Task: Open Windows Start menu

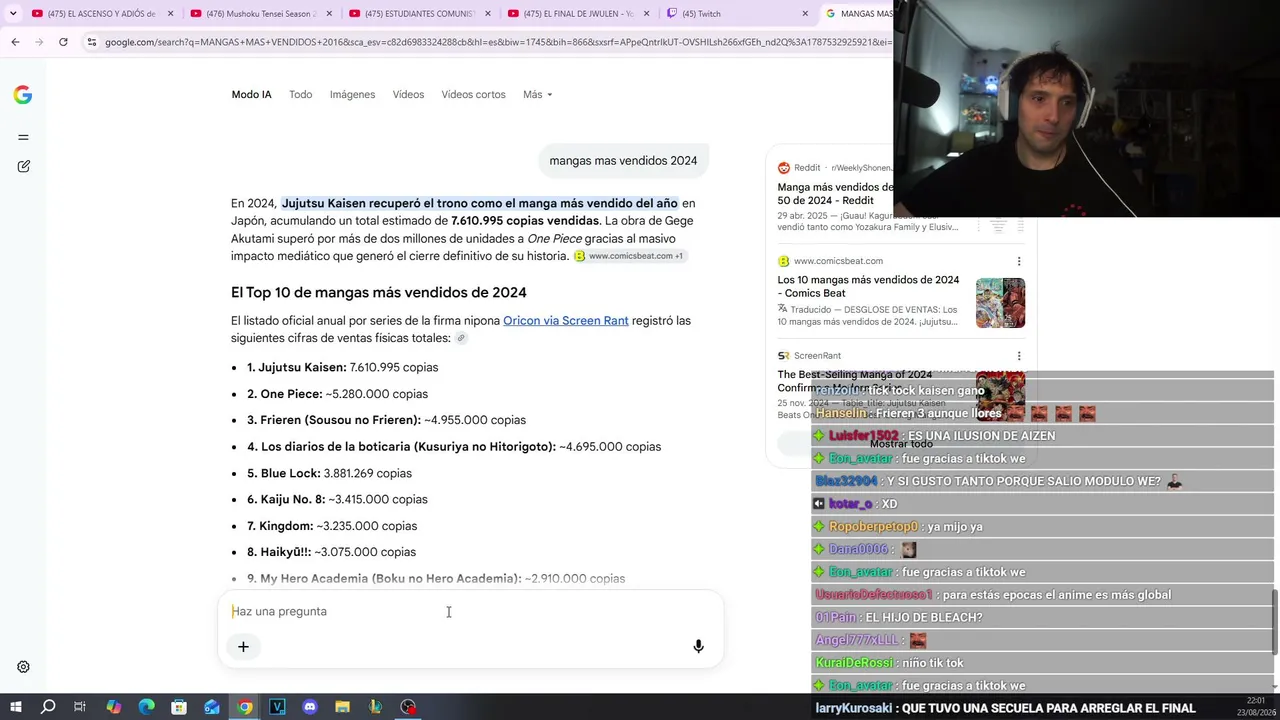Action: click(x=15, y=707)
